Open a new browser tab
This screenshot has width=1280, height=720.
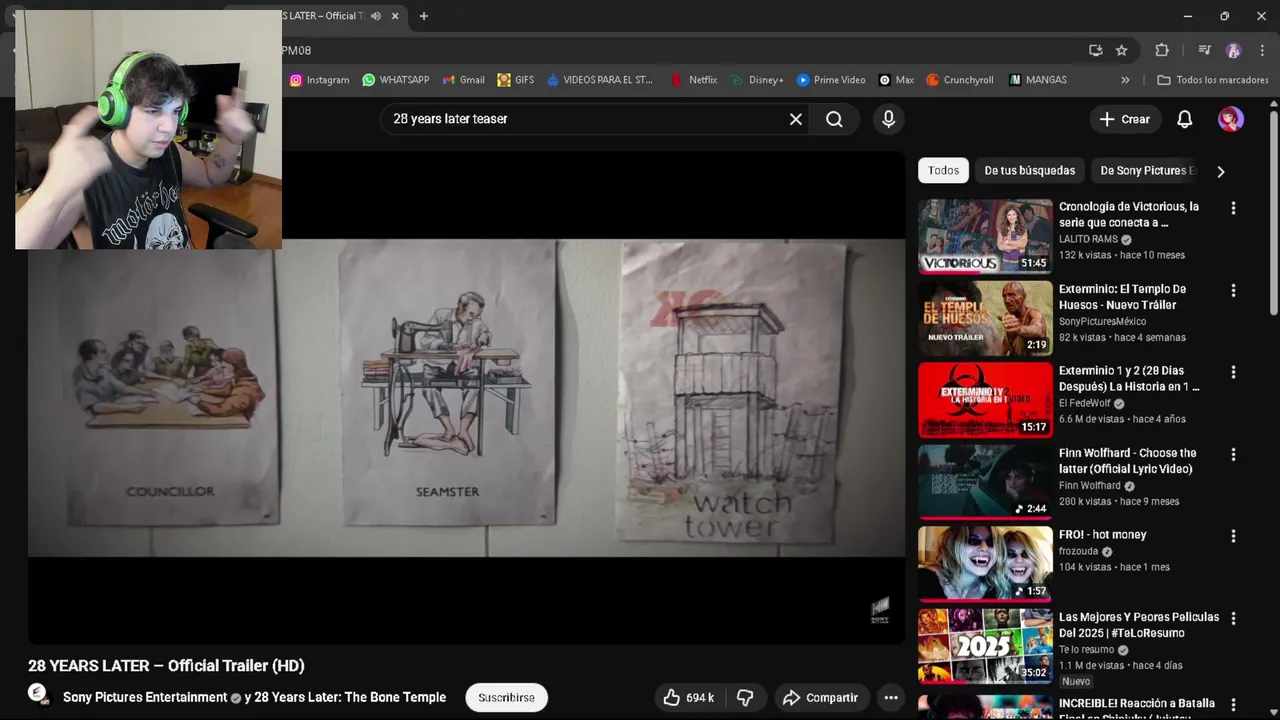(x=424, y=16)
